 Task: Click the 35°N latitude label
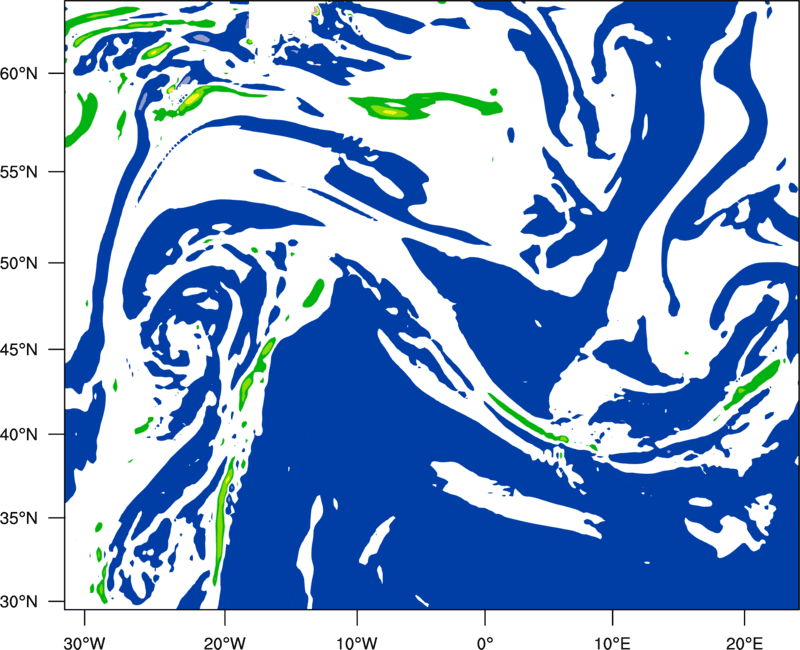(x=20, y=518)
